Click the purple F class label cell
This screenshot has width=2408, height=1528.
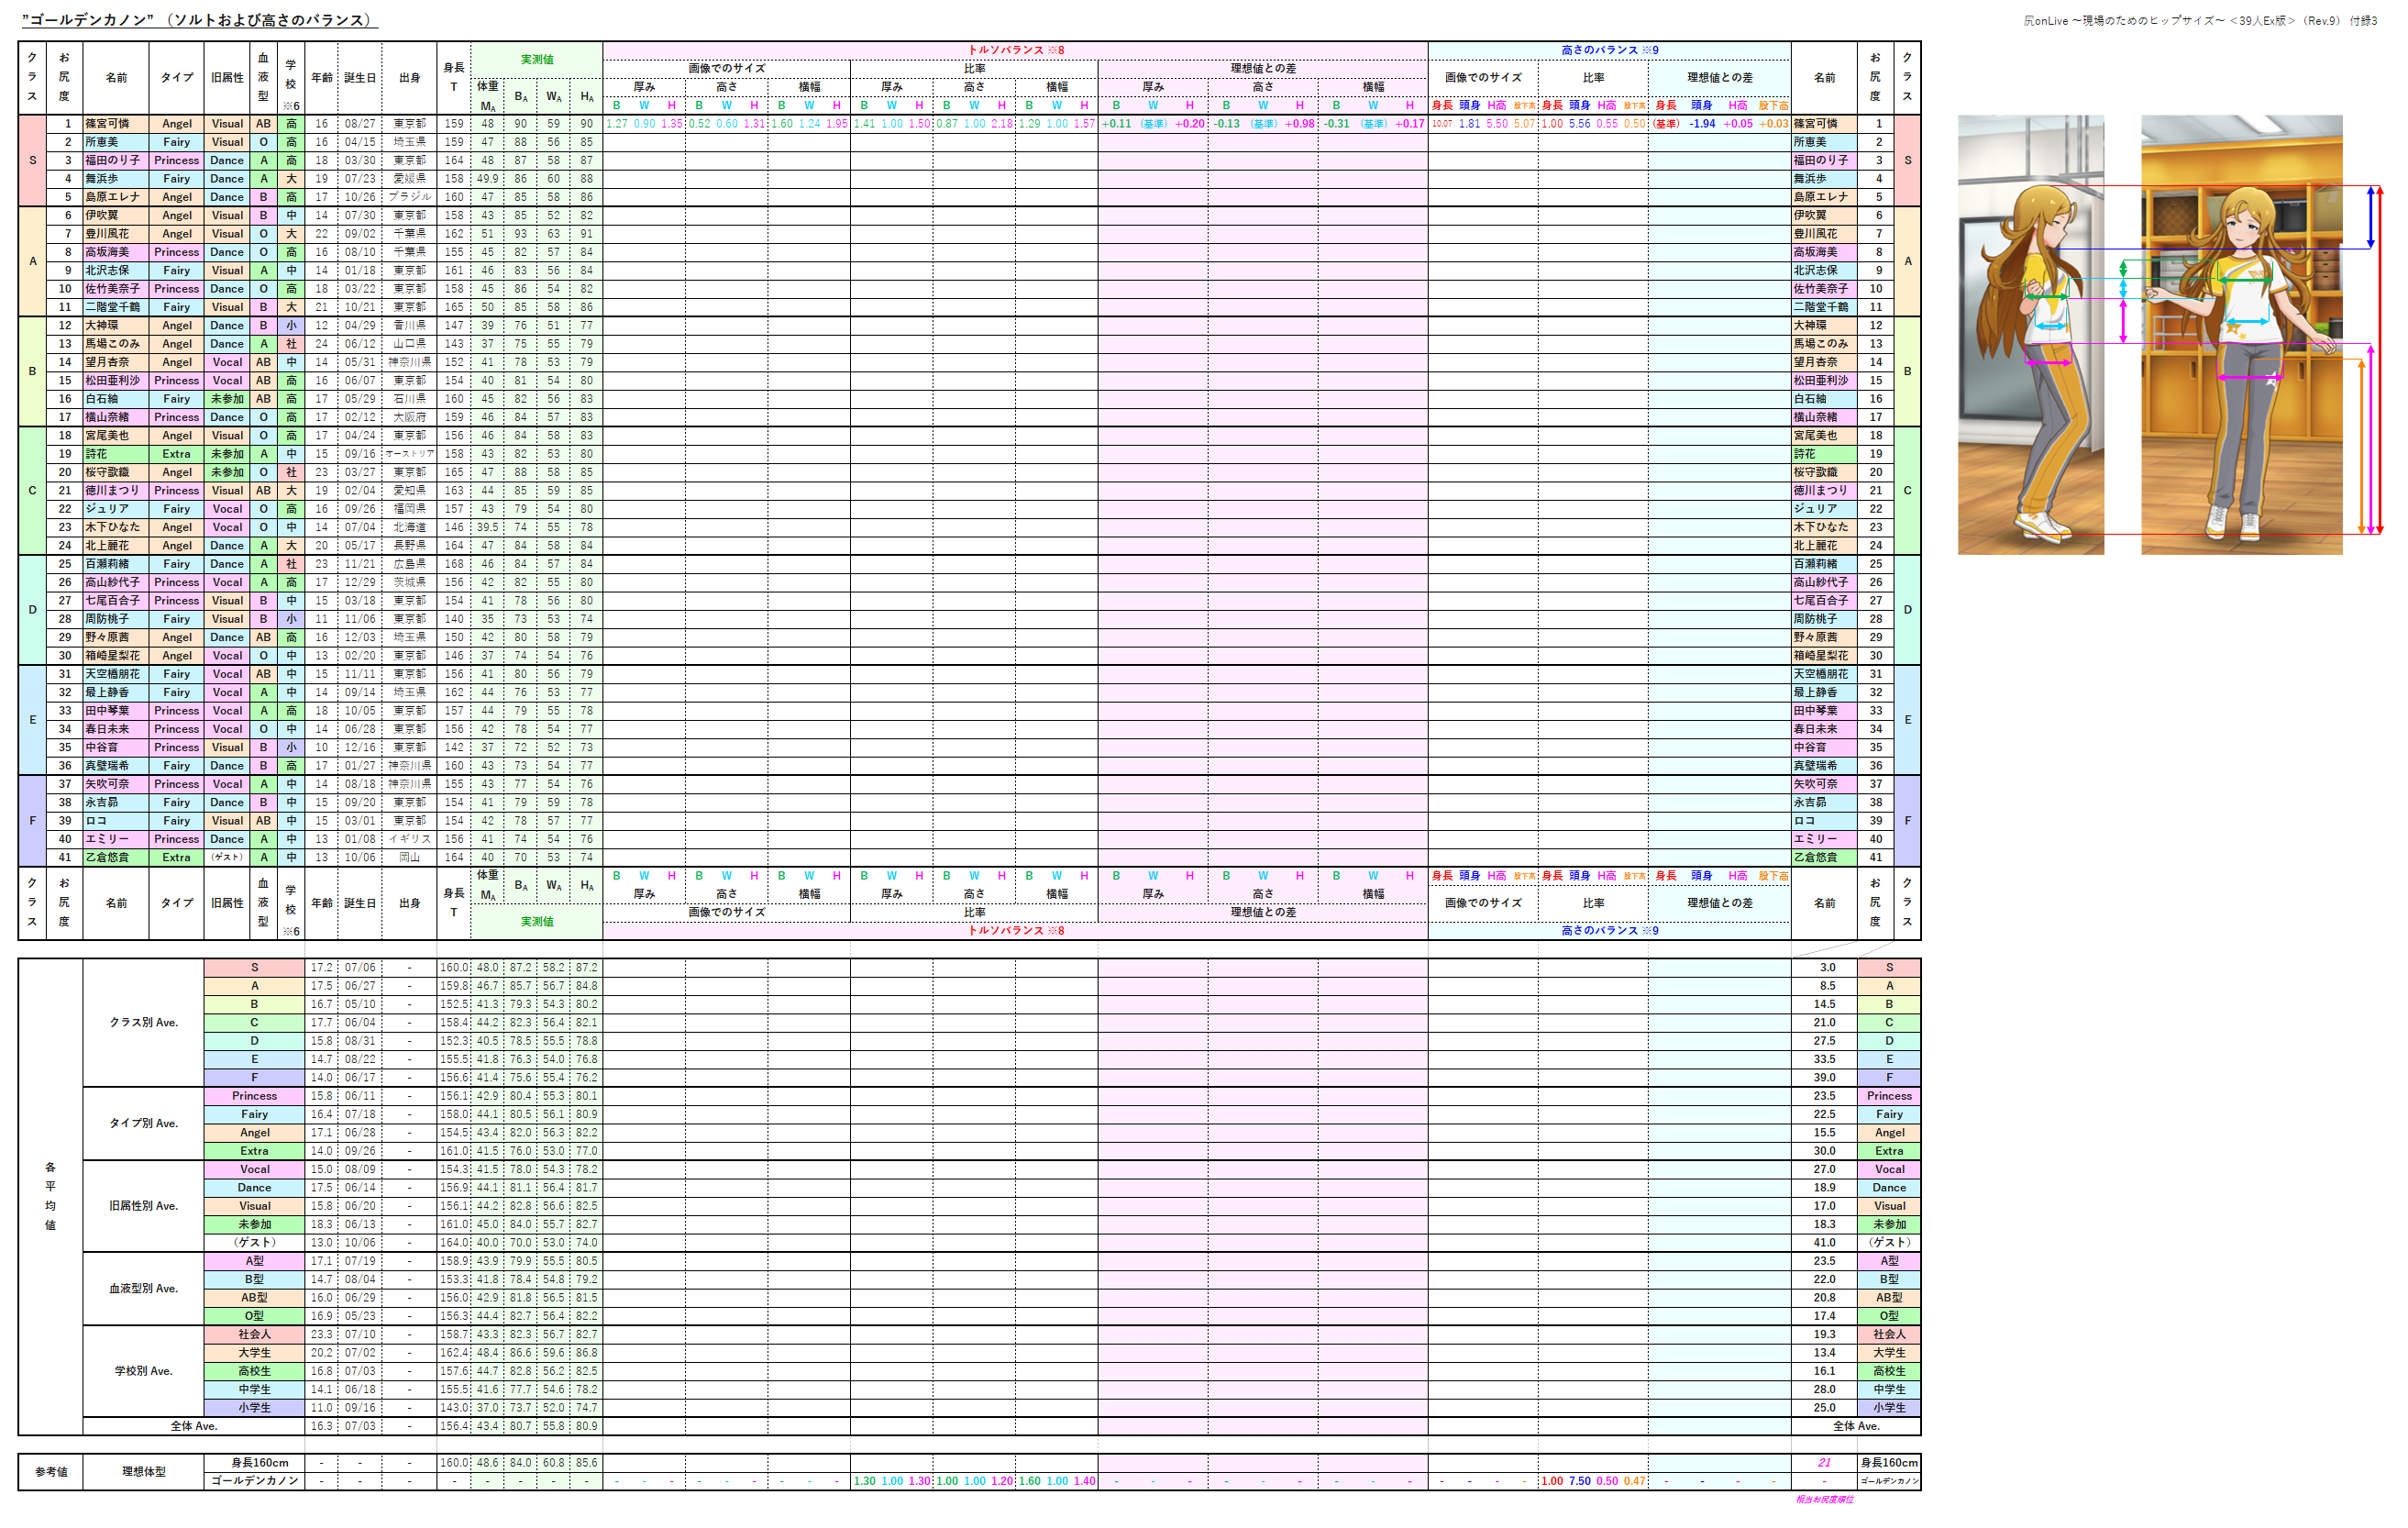[x=32, y=821]
